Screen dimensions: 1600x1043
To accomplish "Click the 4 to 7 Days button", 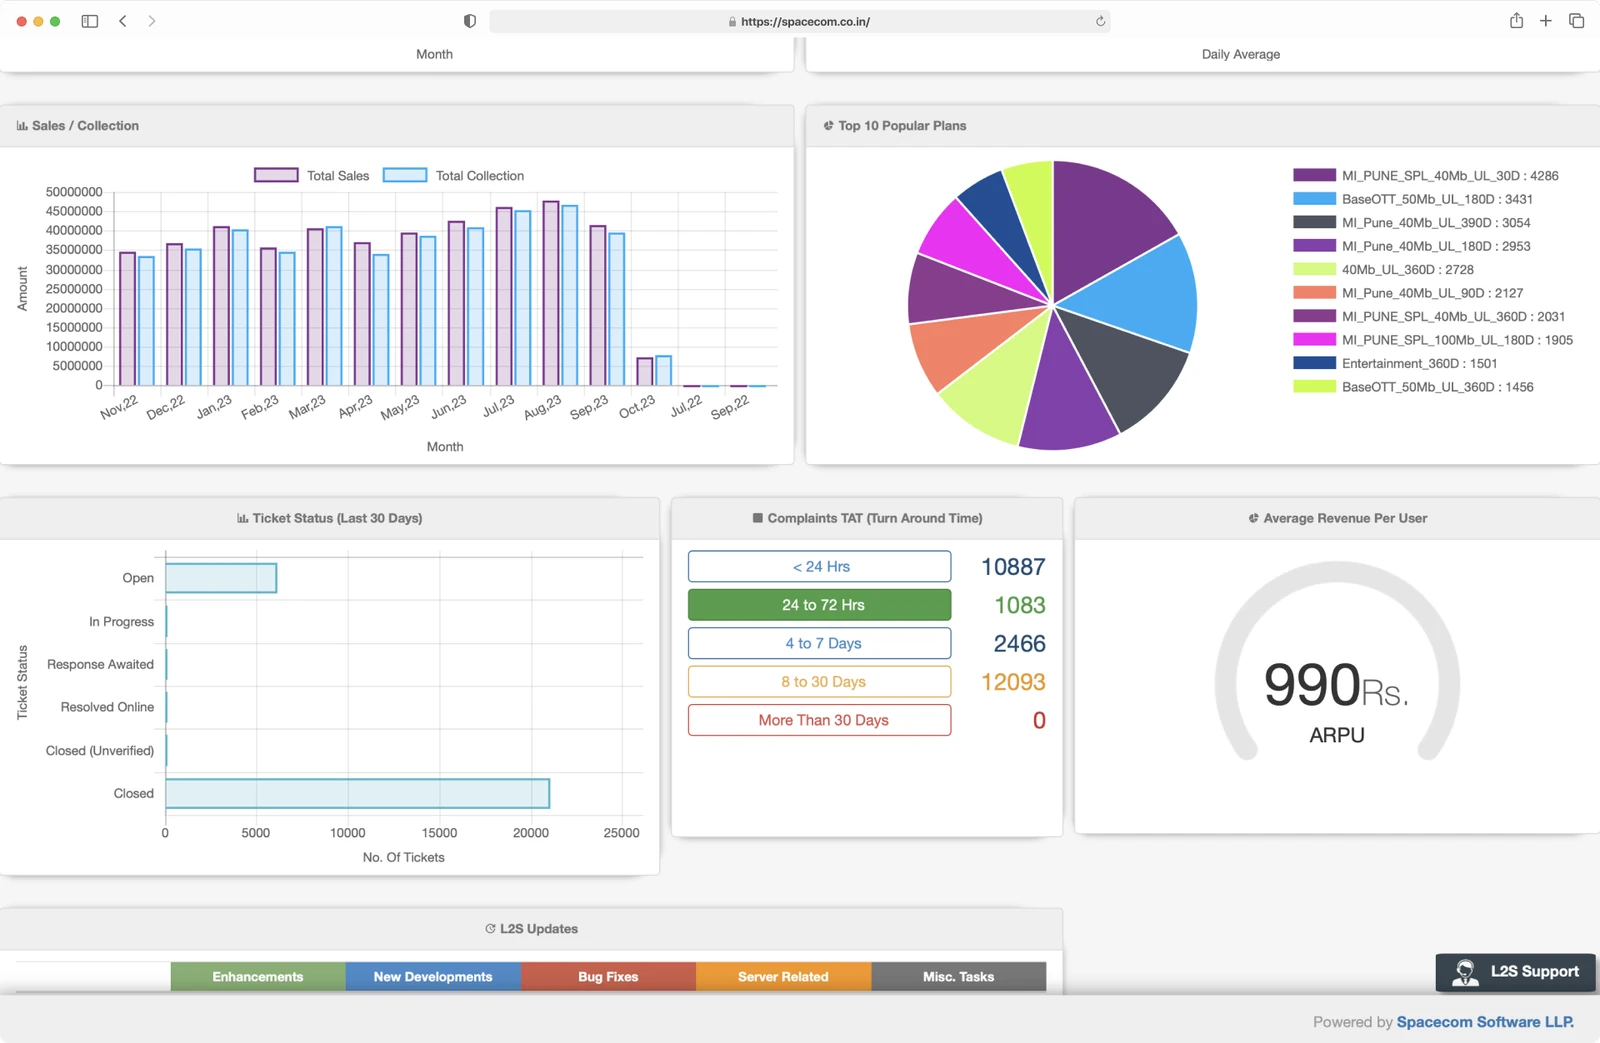I will click(819, 643).
